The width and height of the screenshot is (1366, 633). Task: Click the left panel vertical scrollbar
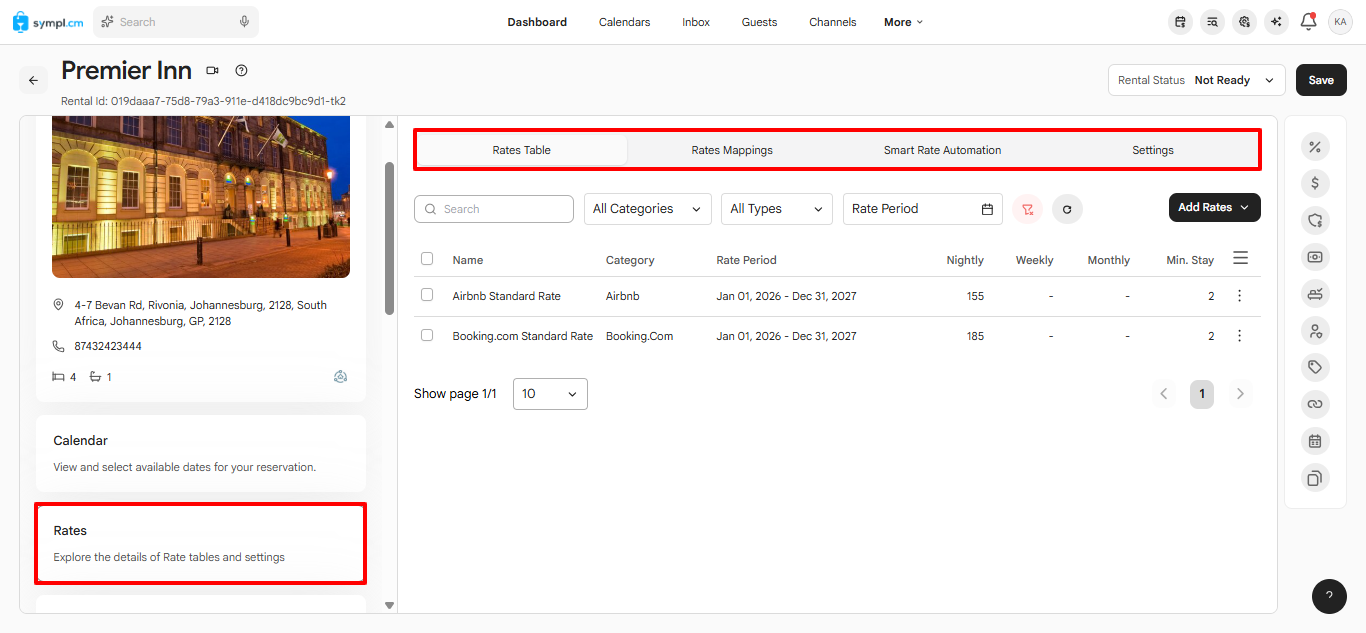click(389, 238)
